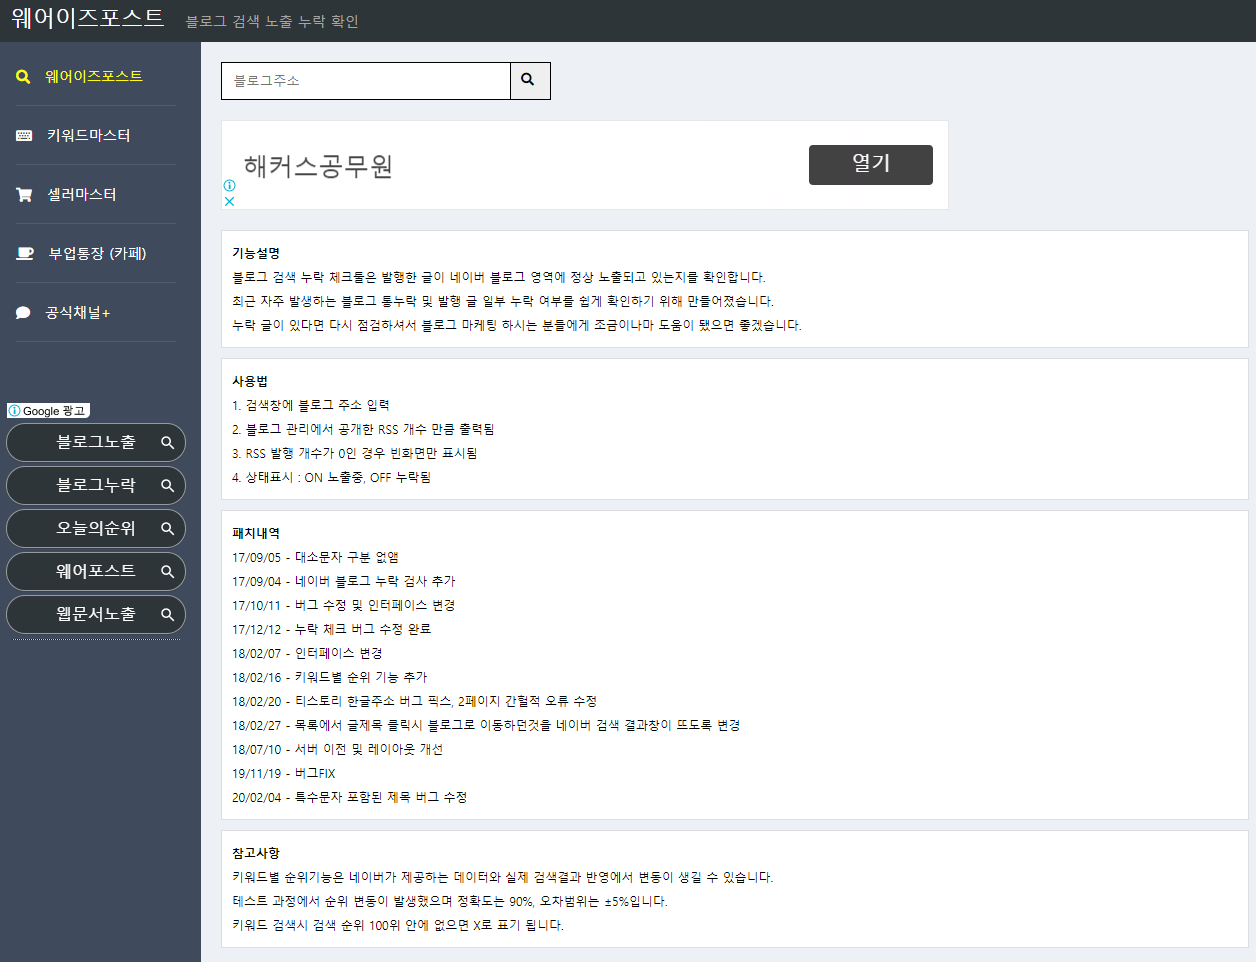
Task: Click the 블로그주소 input field
Action: [366, 81]
